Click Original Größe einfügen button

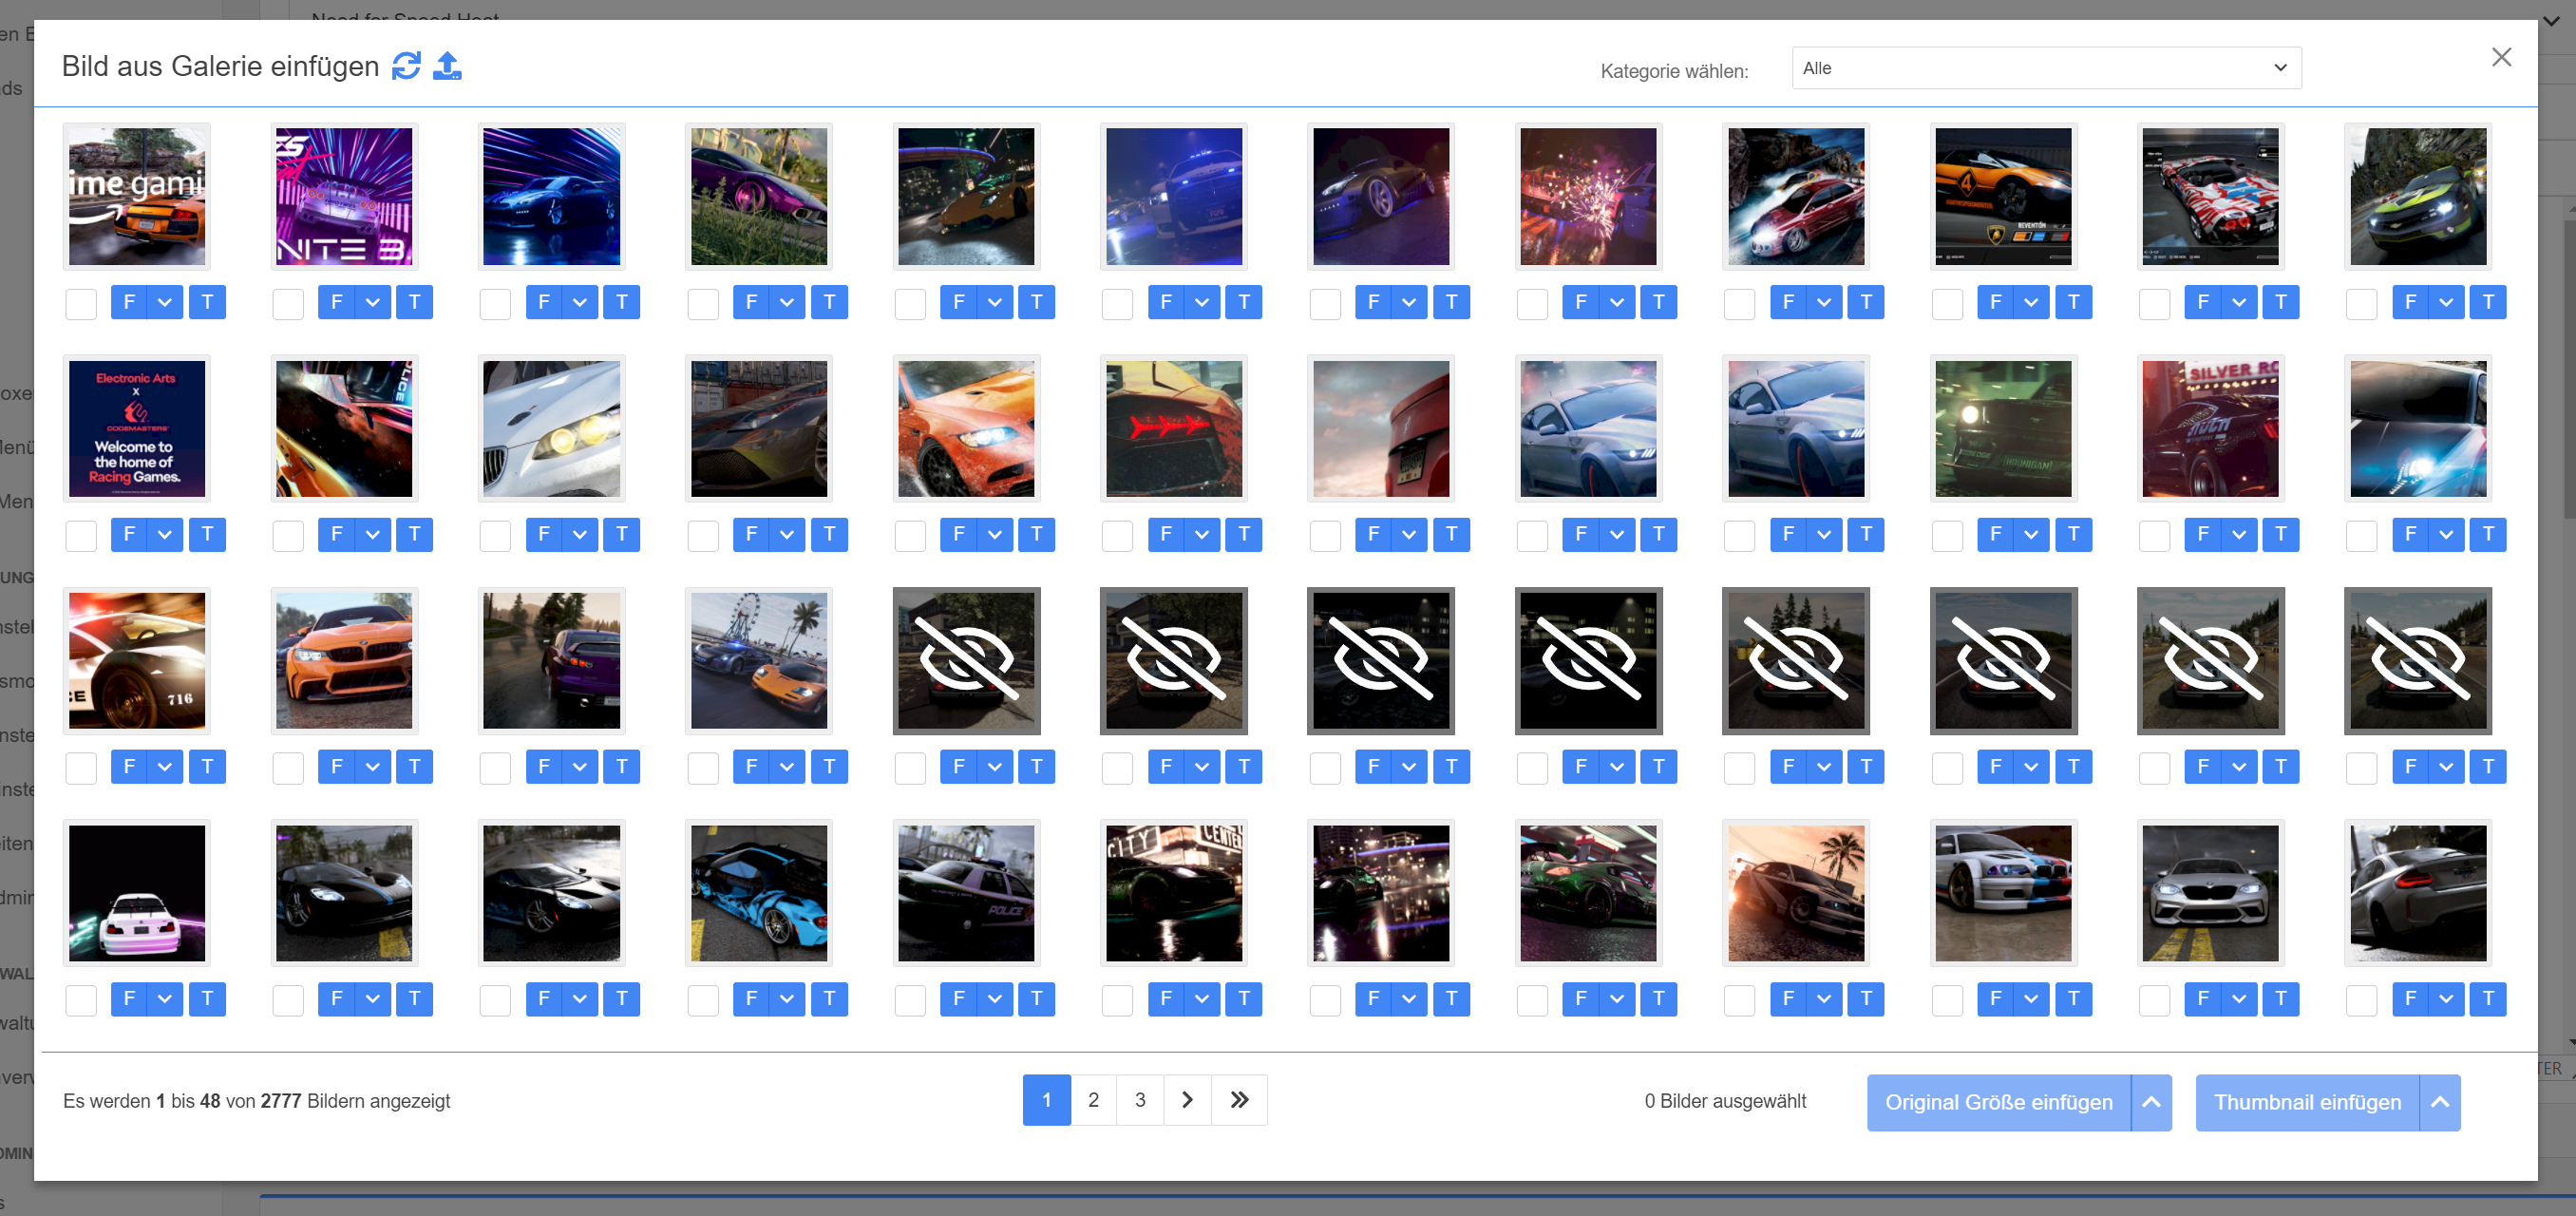coord(1998,1102)
